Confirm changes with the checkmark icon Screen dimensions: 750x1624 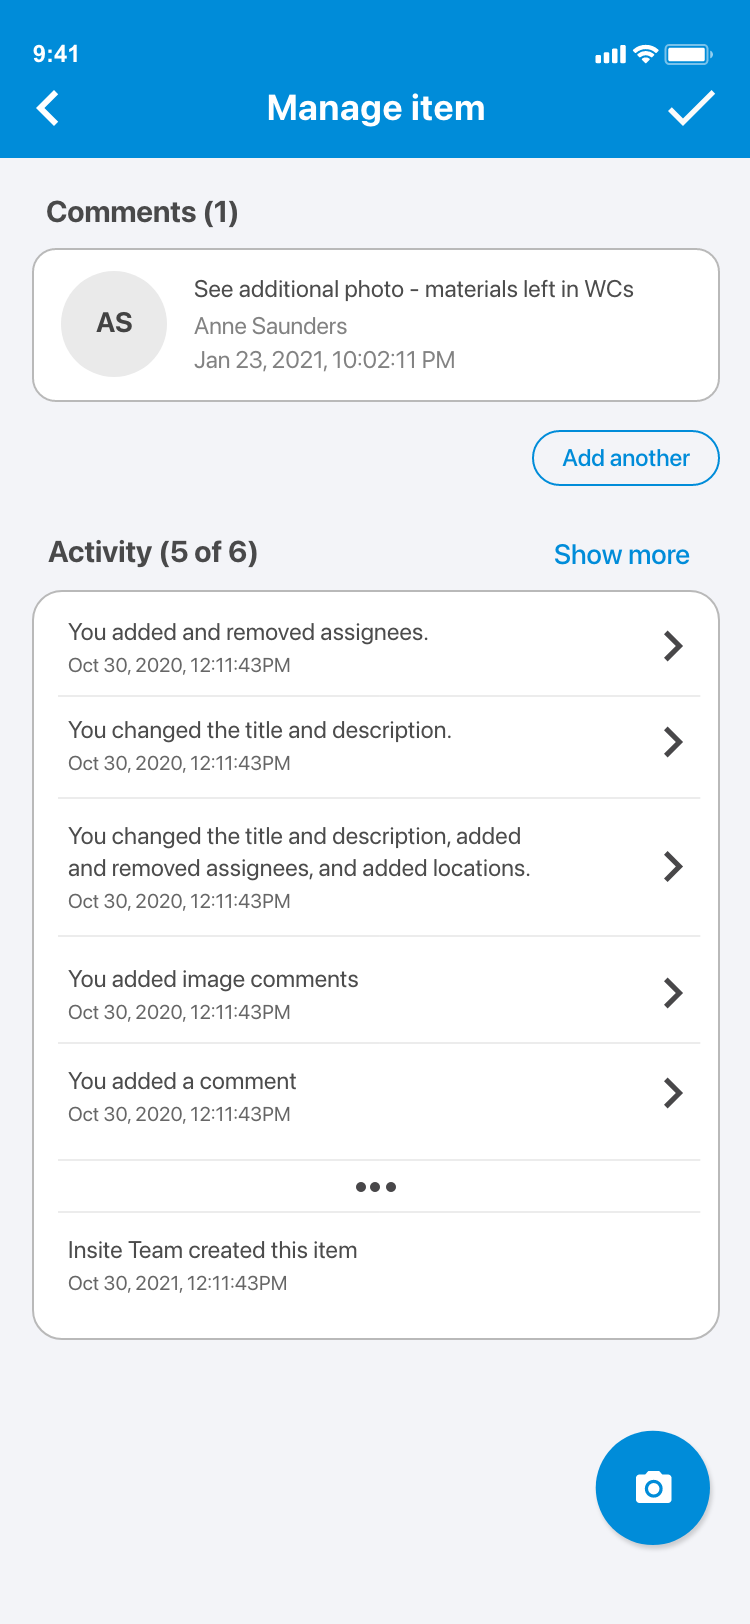pyautogui.click(x=691, y=108)
